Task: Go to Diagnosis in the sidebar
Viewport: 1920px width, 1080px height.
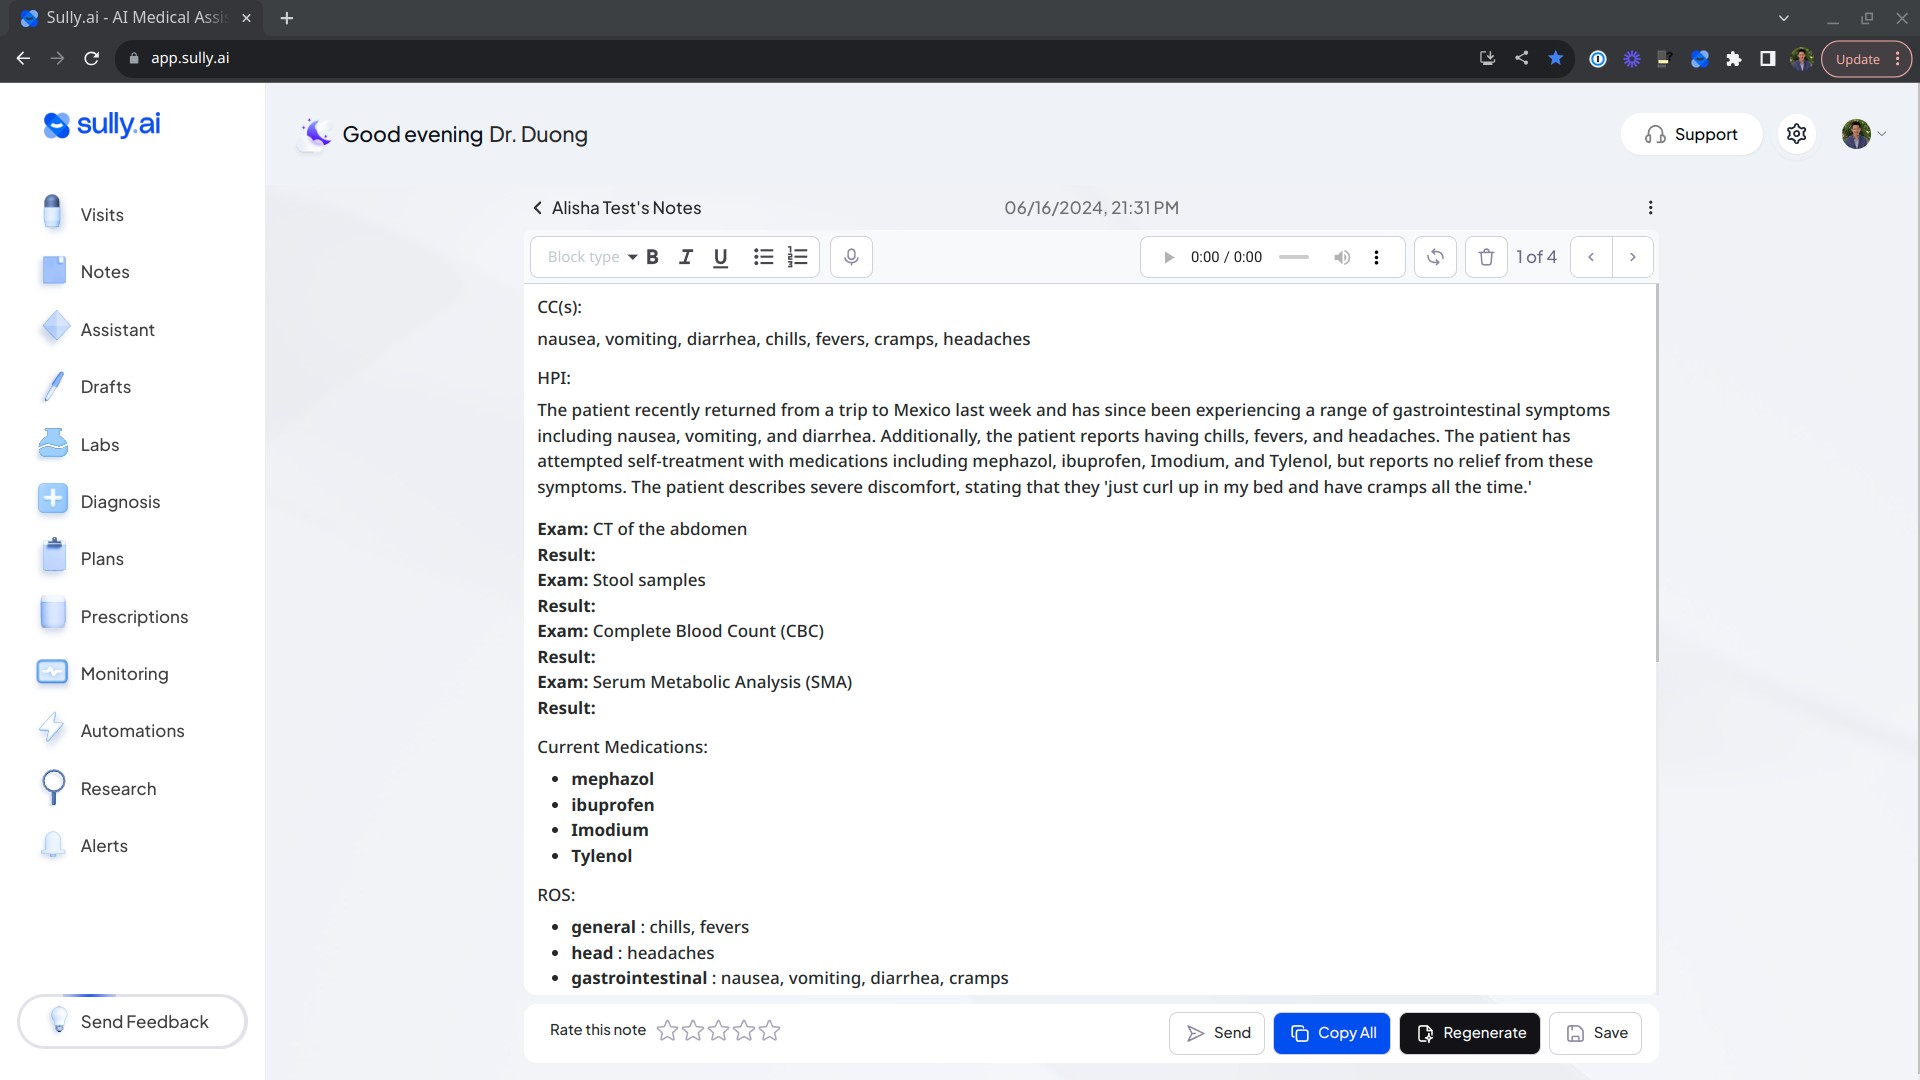Action: [120, 502]
